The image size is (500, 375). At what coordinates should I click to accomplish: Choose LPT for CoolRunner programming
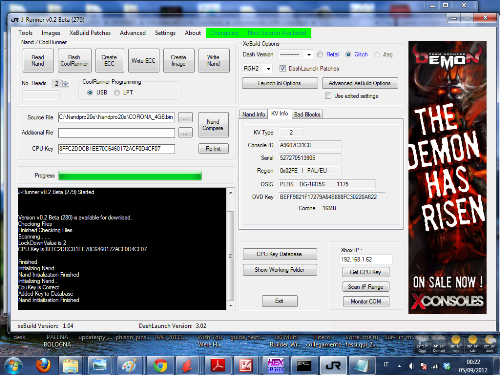(x=117, y=93)
